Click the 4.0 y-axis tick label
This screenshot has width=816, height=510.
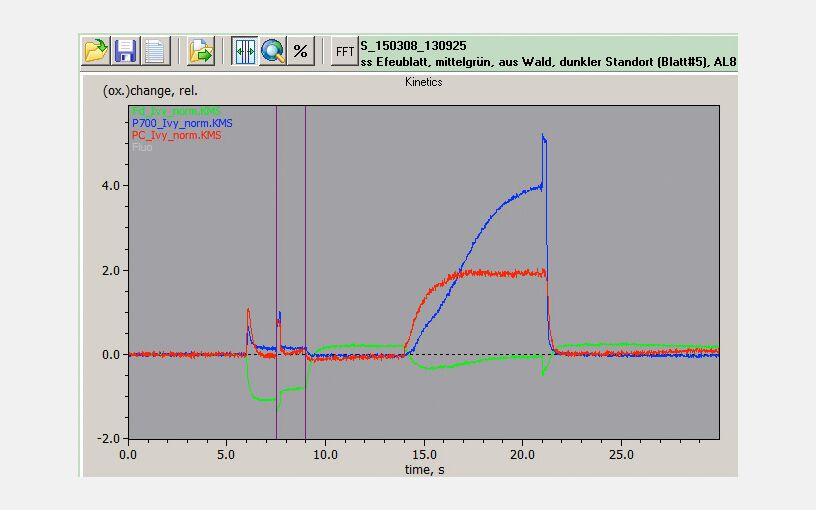pyautogui.click(x=111, y=186)
